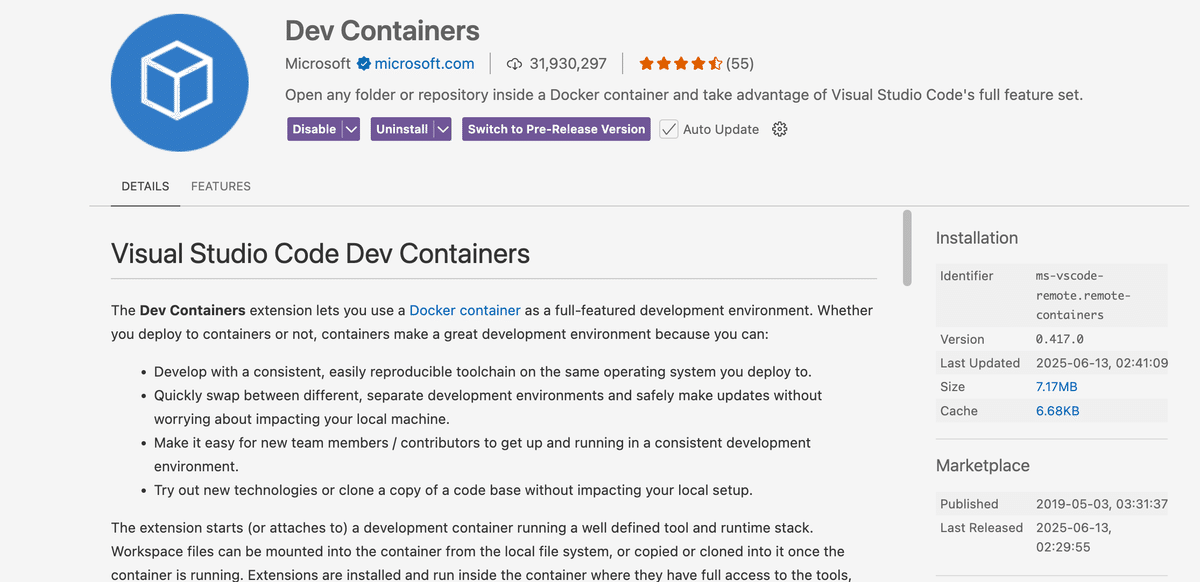
Task: Open the extension settings gear icon
Action: point(779,129)
